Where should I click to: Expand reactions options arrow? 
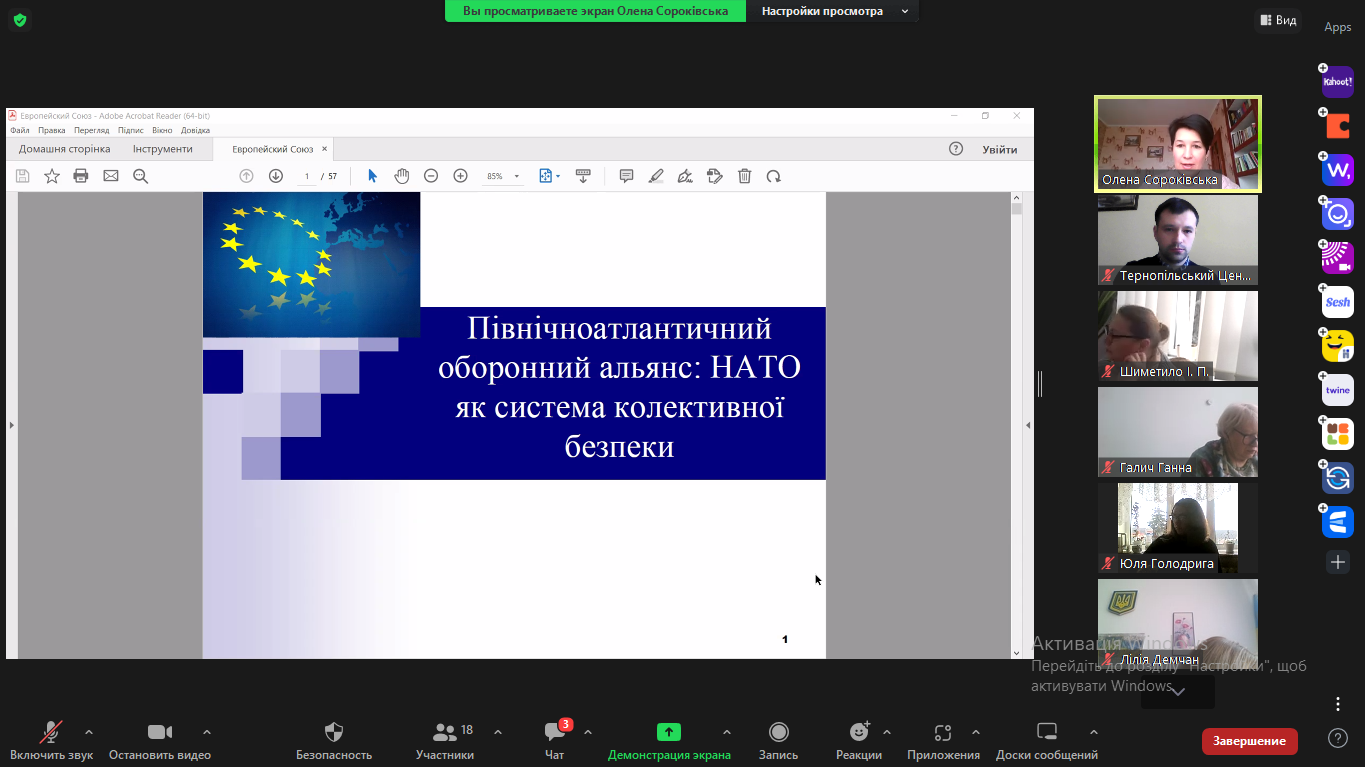[887, 731]
